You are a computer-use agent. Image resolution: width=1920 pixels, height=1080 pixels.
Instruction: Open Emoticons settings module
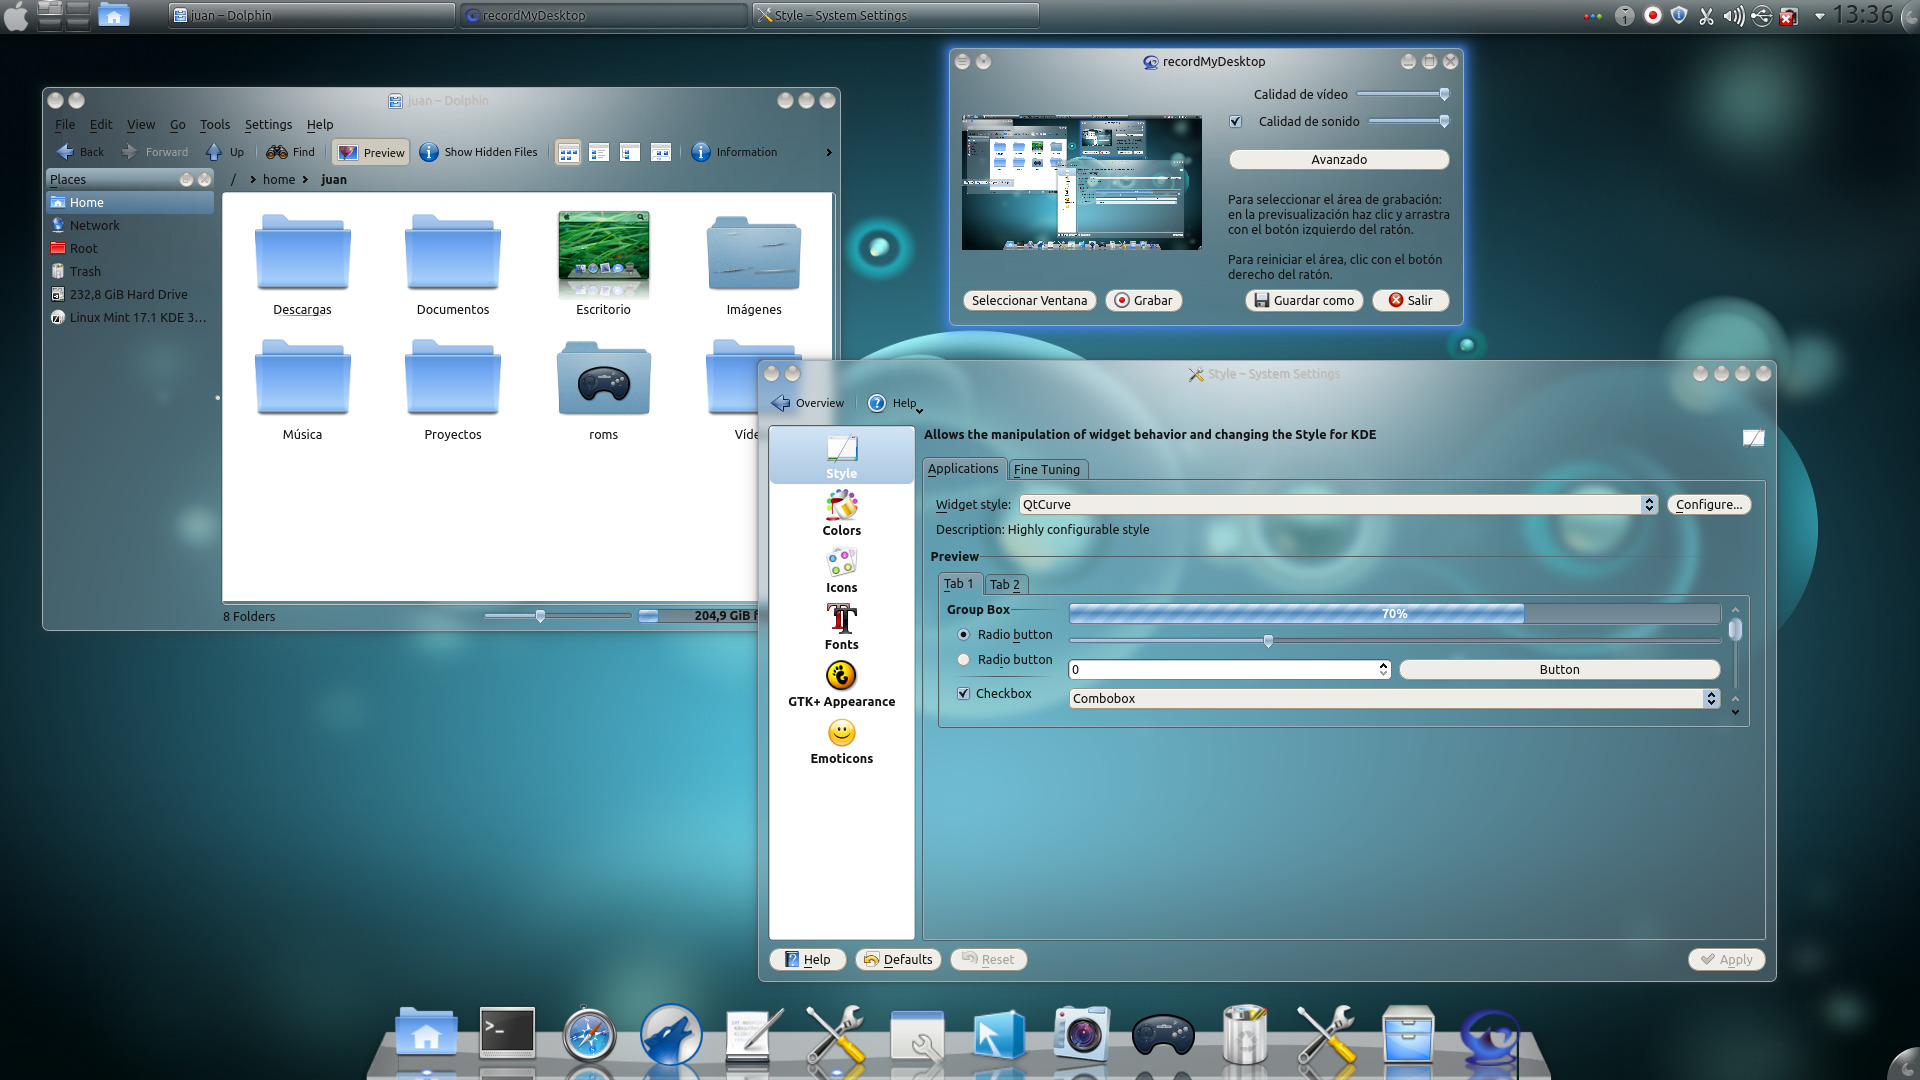pyautogui.click(x=841, y=741)
